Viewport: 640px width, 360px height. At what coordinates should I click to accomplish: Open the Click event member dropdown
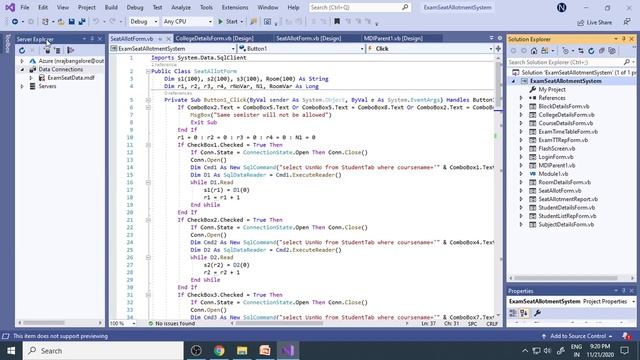(x=430, y=49)
